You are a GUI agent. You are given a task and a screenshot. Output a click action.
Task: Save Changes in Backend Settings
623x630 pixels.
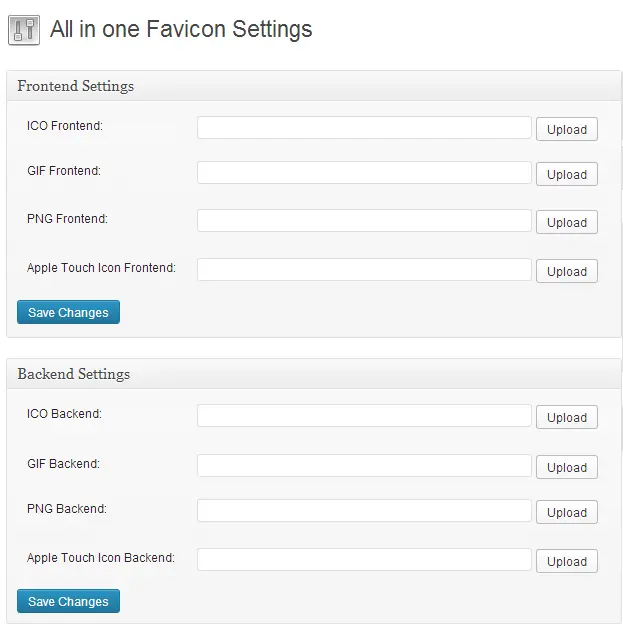(x=68, y=601)
